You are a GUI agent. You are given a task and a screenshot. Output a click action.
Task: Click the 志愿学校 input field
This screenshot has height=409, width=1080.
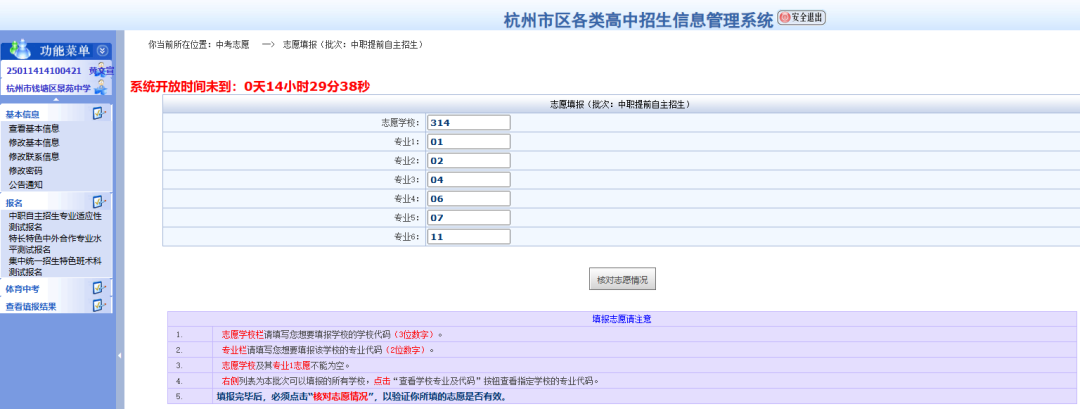point(468,123)
